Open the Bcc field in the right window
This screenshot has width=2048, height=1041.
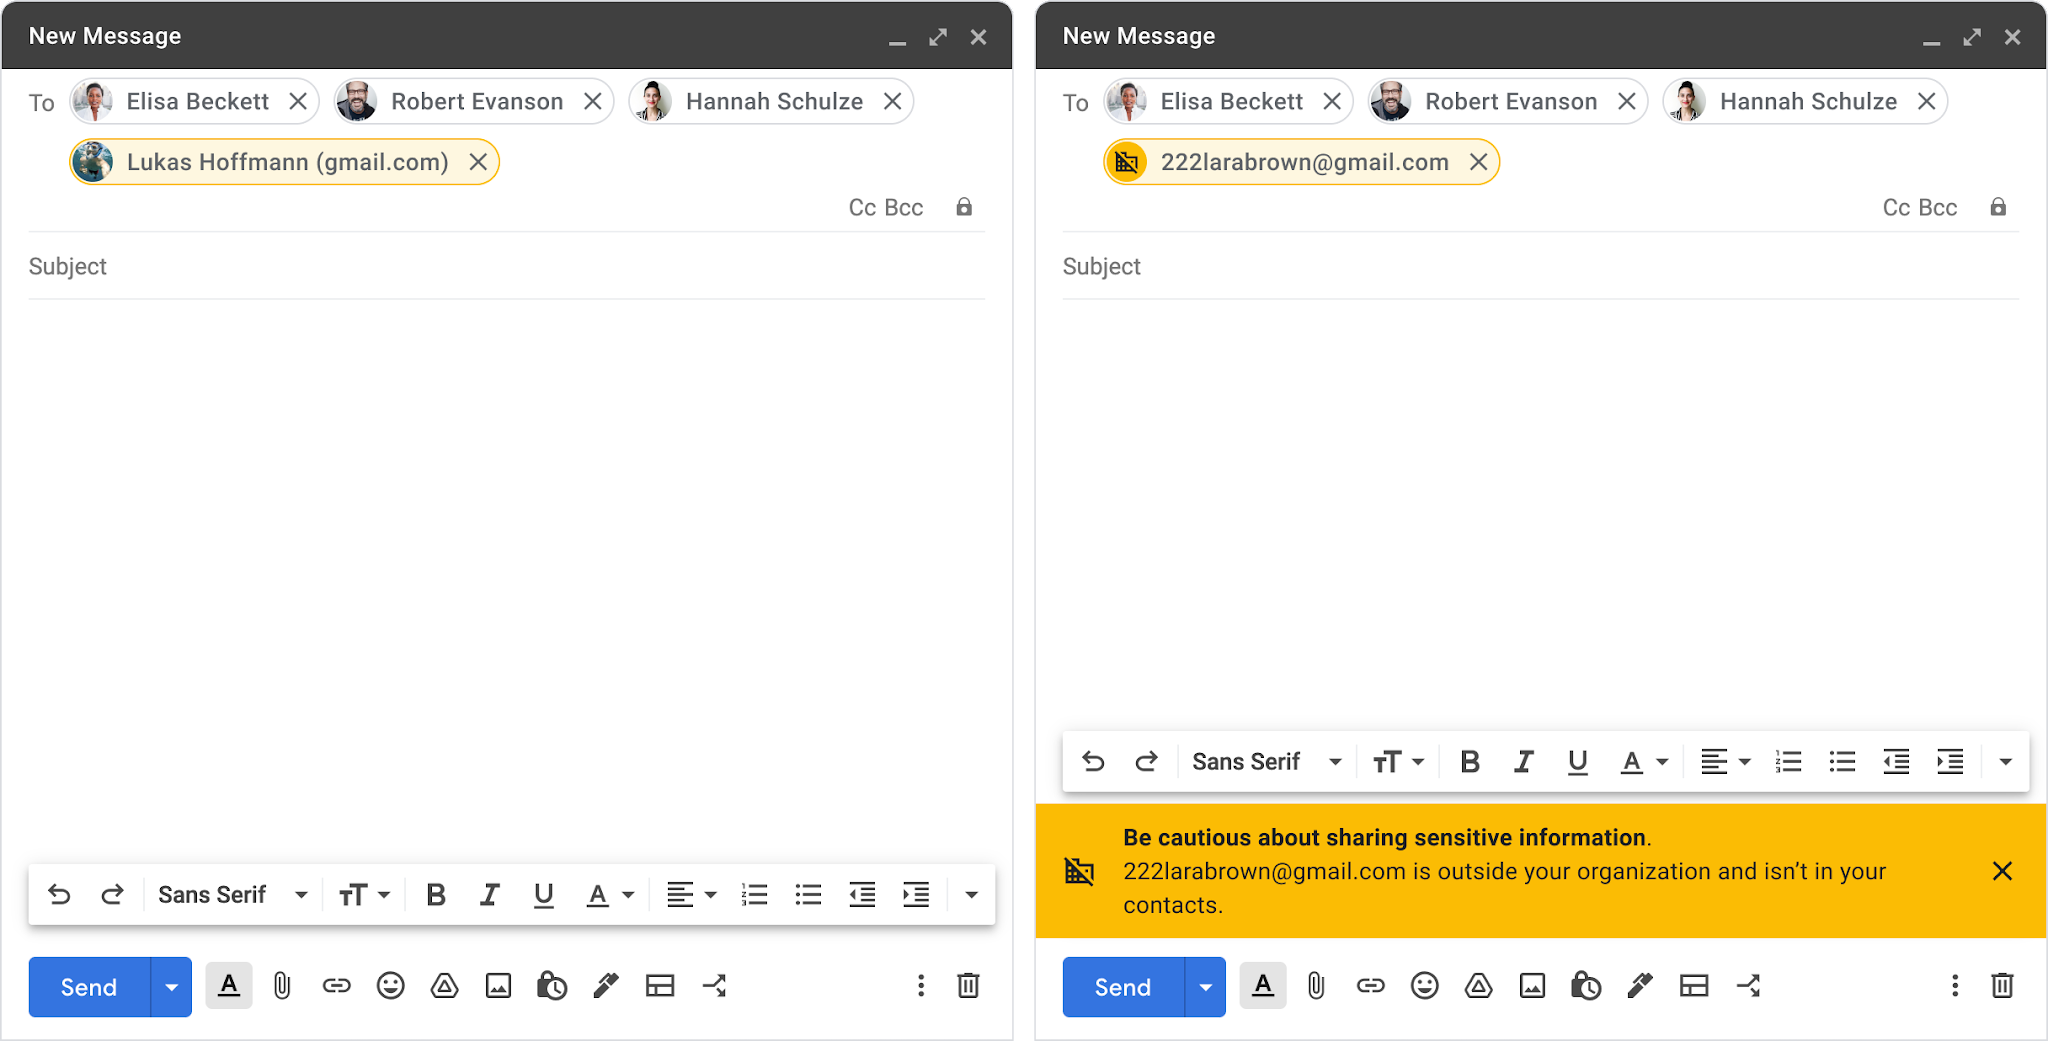coord(1938,207)
